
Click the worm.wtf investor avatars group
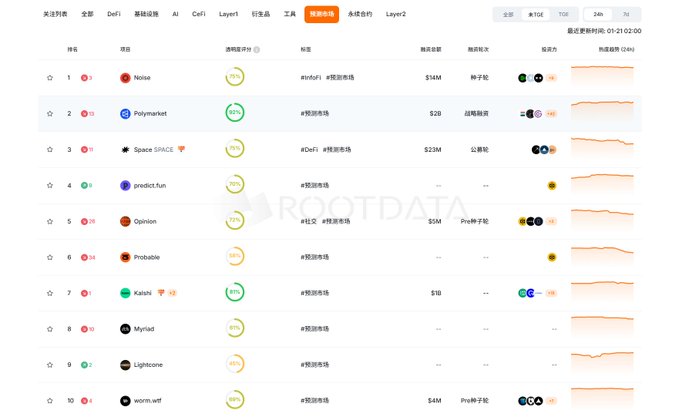pyautogui.click(x=530, y=401)
